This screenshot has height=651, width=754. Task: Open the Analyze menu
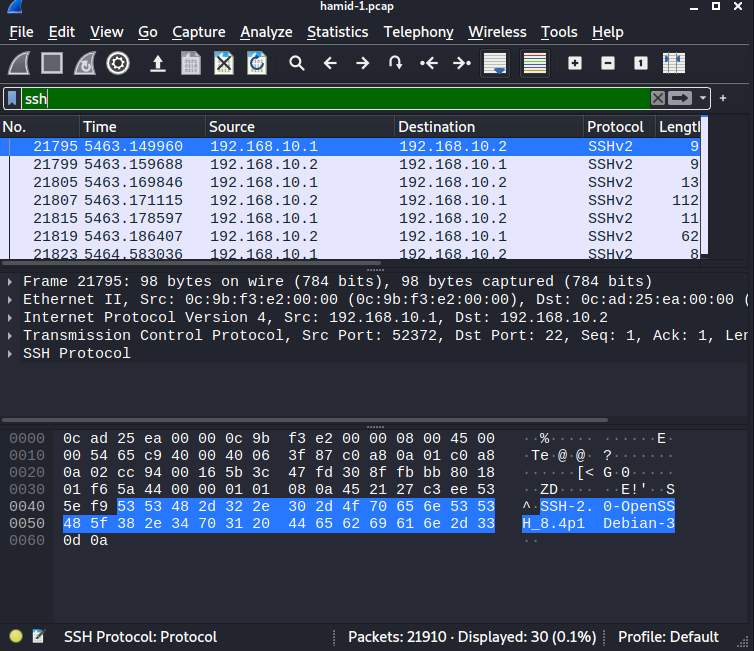pyautogui.click(x=266, y=32)
